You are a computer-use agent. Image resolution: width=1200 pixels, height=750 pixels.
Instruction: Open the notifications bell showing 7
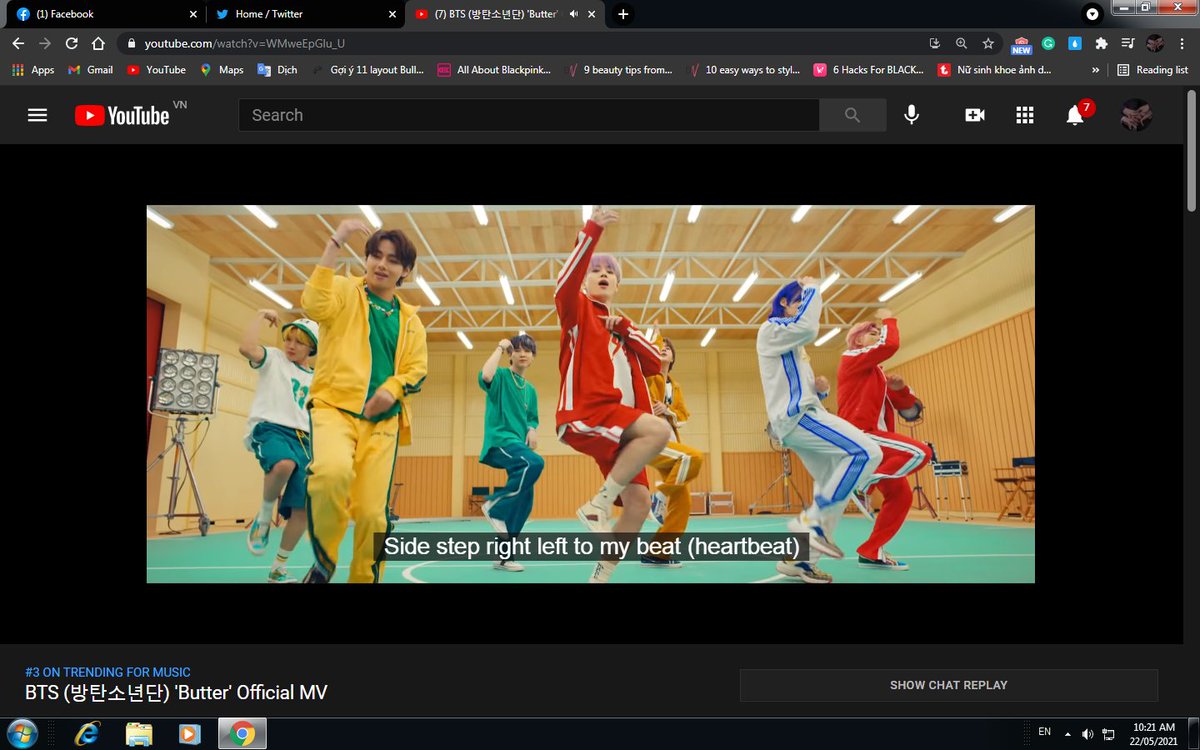[1076, 114]
